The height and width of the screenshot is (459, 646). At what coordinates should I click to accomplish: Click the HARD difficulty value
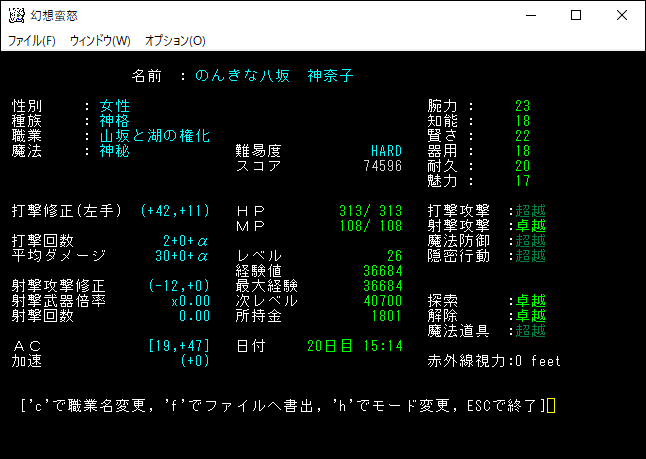click(386, 151)
